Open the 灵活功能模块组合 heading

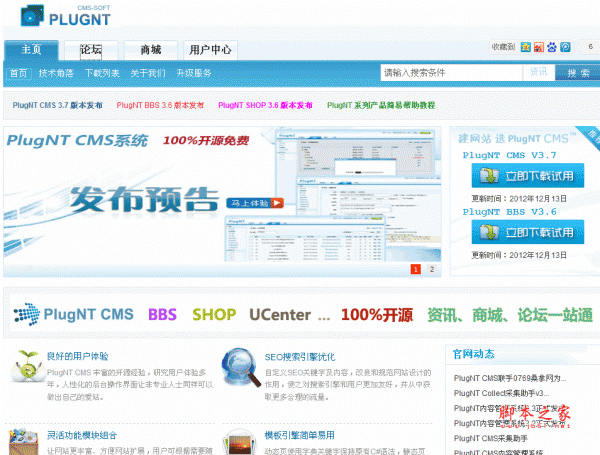(x=82, y=435)
